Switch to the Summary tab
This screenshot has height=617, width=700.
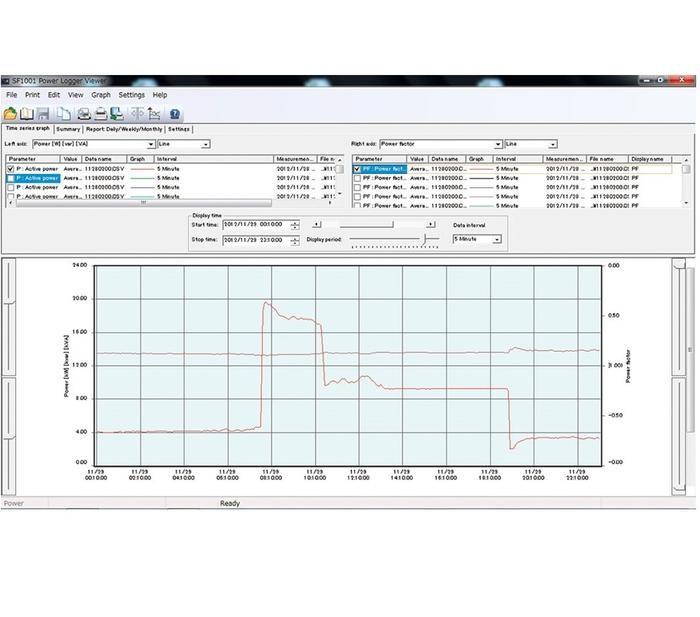68,129
